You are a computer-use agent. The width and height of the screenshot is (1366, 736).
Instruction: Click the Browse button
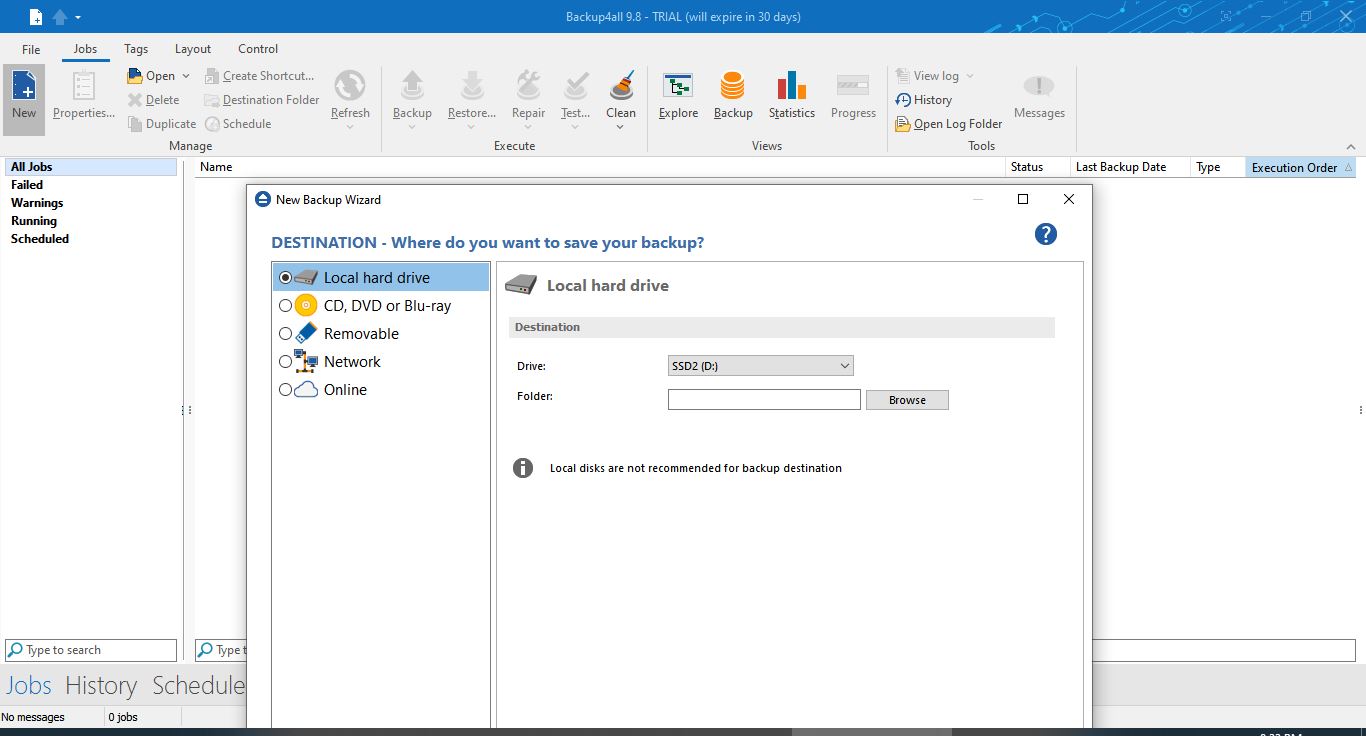click(907, 400)
